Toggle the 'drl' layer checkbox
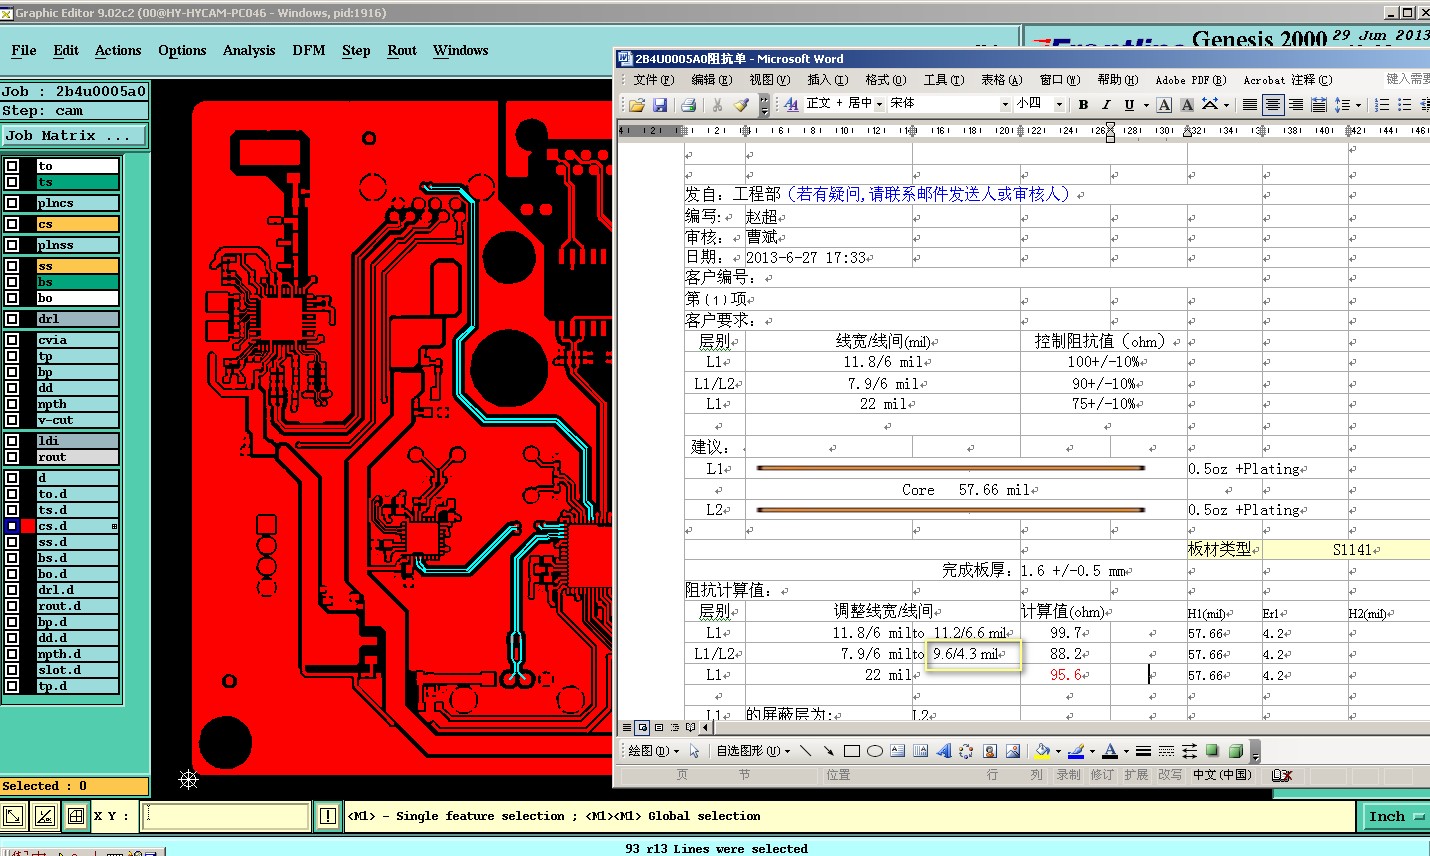1430x856 pixels. coord(12,319)
